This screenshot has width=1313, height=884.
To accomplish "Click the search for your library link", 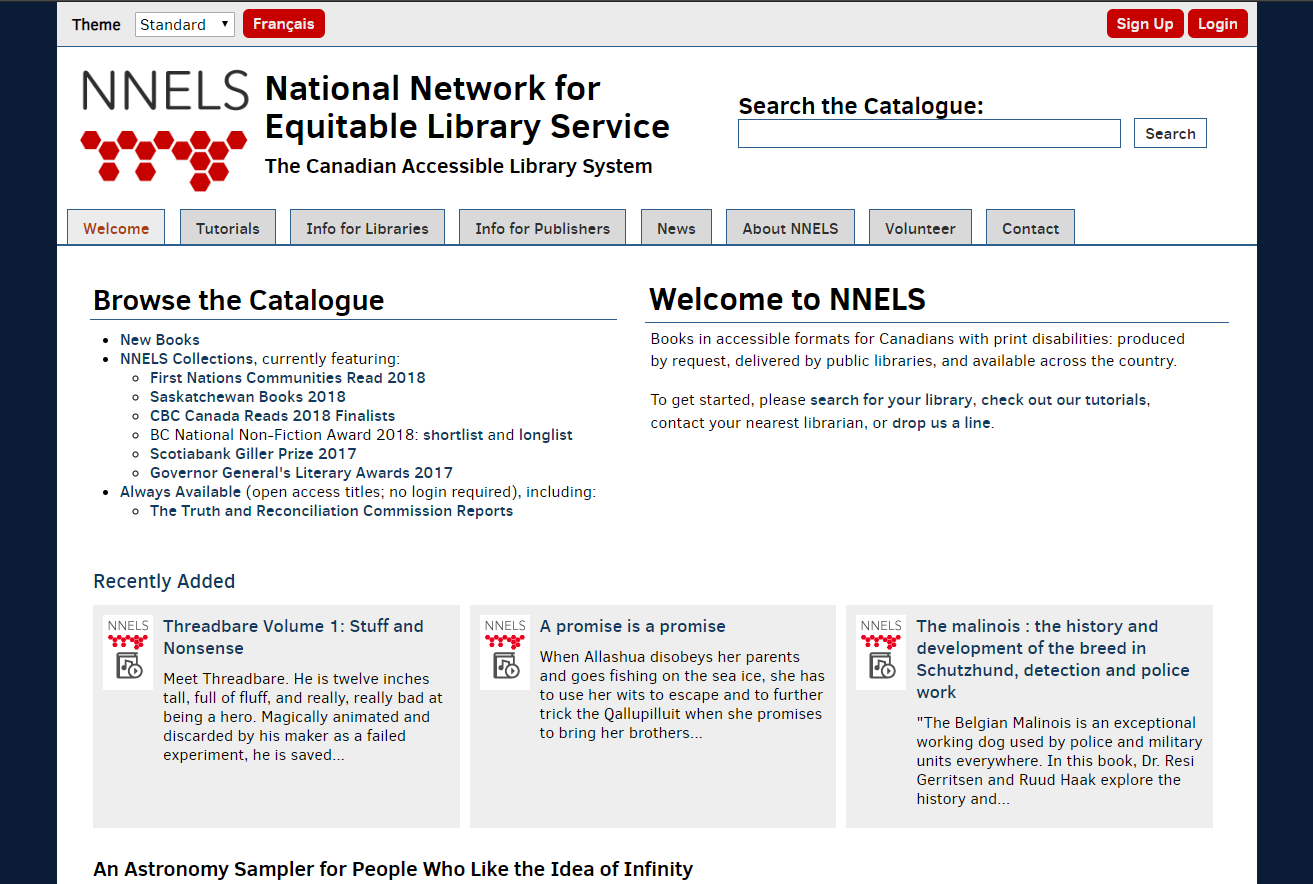I will pos(891,400).
